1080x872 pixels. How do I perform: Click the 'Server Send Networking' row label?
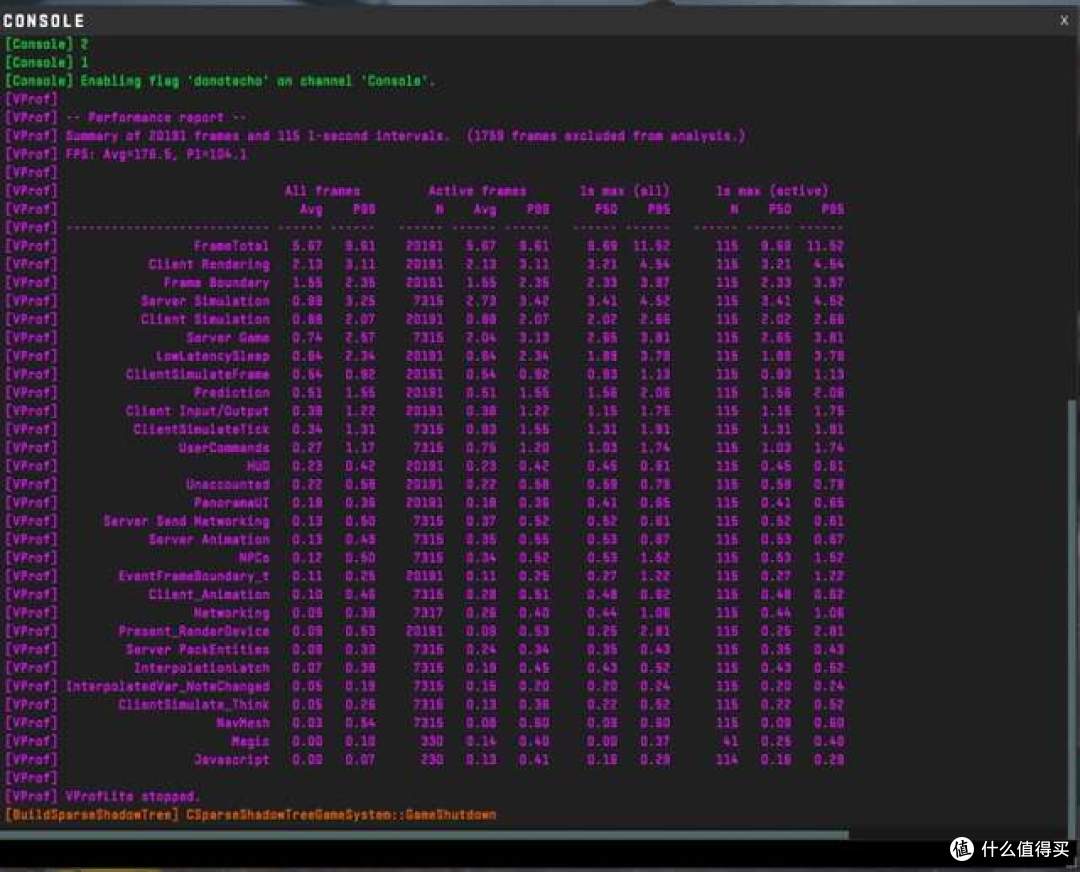tap(186, 521)
